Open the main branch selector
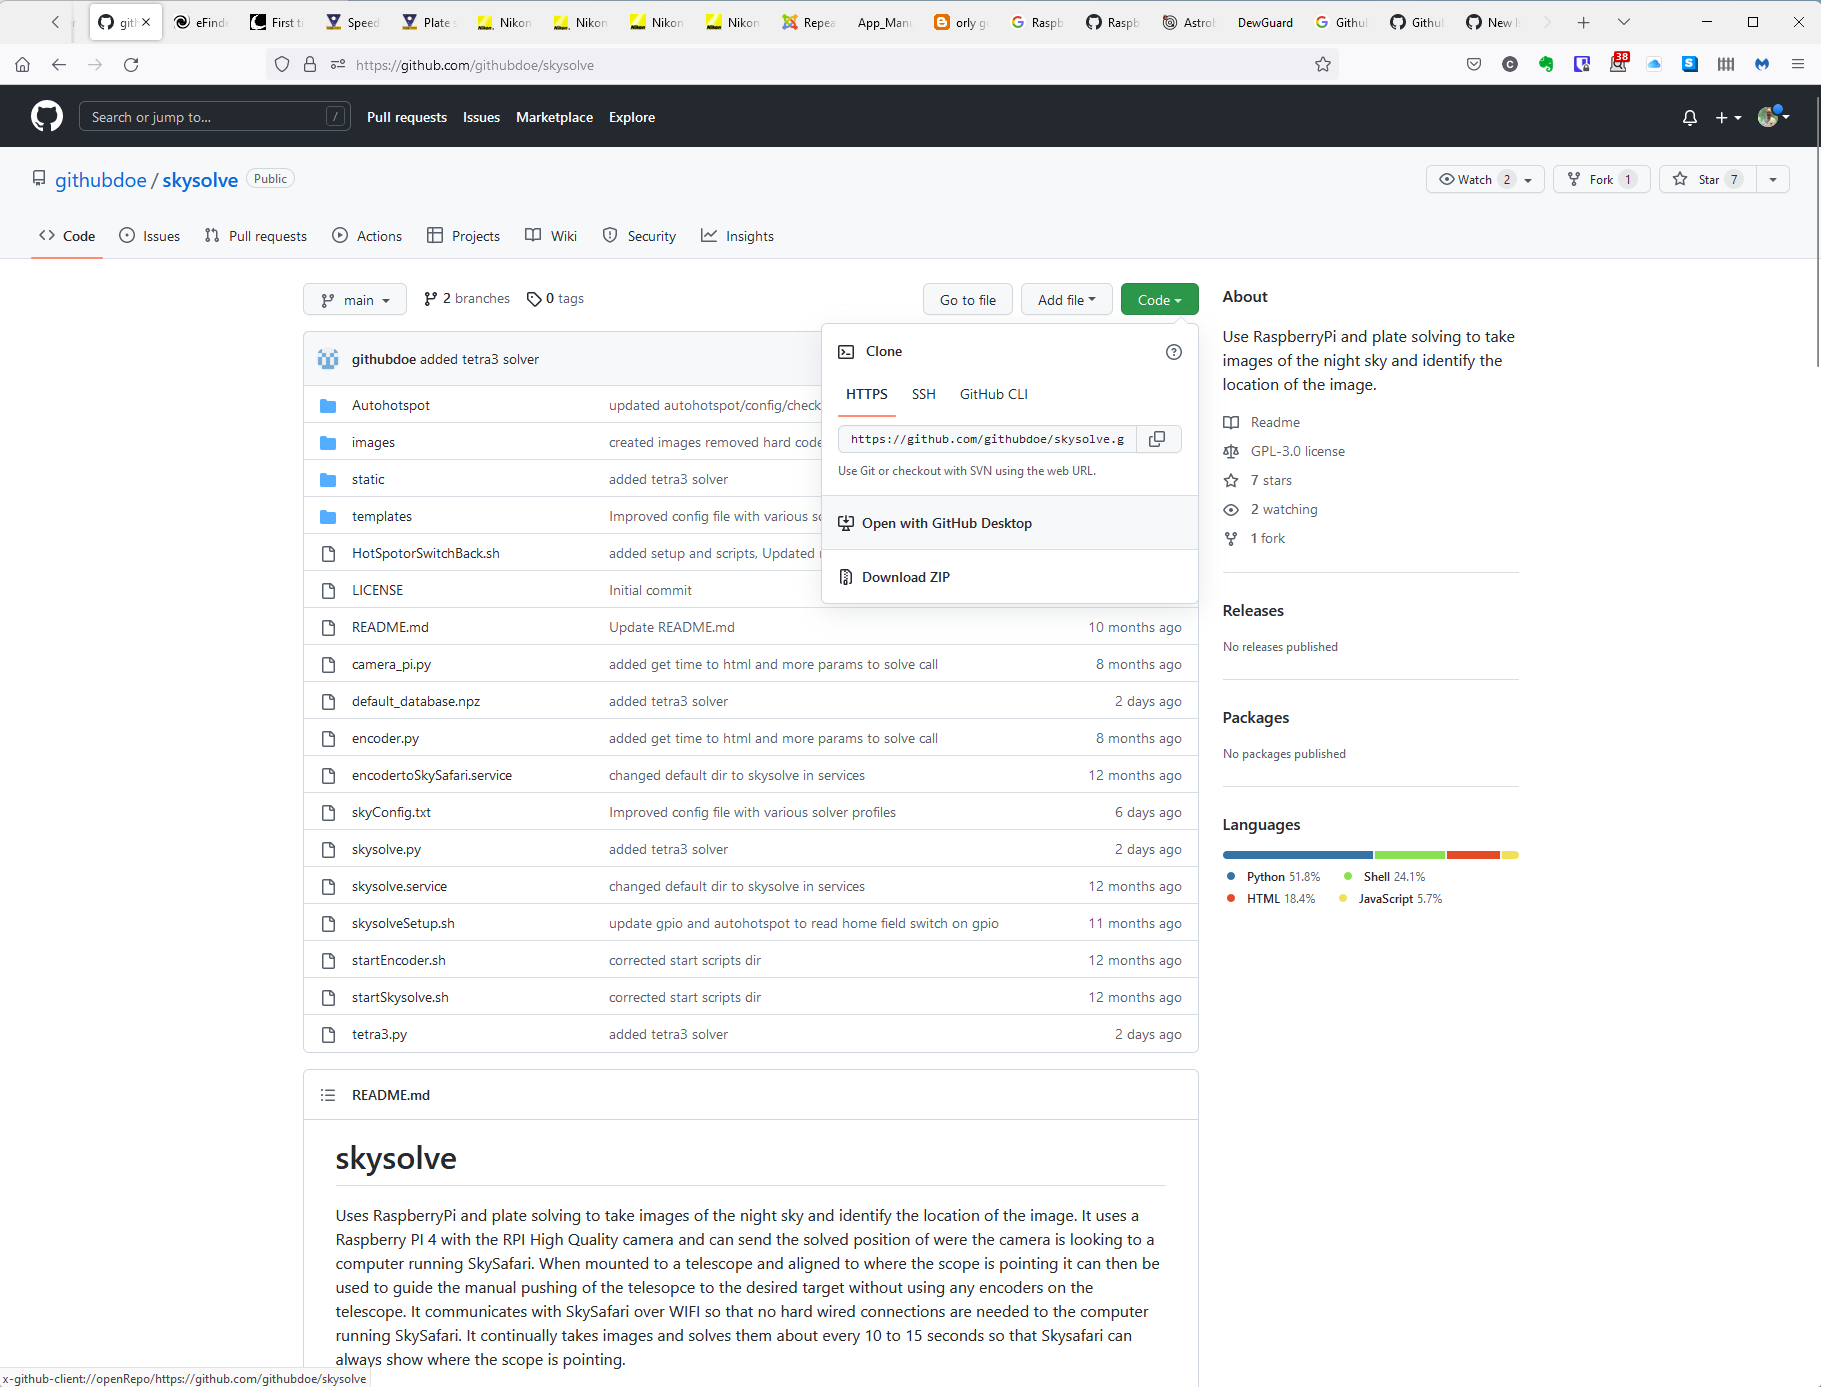Image resolution: width=1821 pixels, height=1387 pixels. click(x=354, y=299)
